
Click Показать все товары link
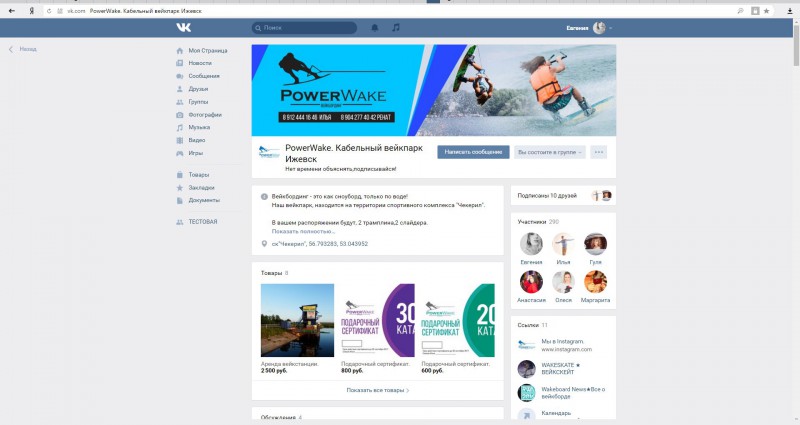[378, 390]
